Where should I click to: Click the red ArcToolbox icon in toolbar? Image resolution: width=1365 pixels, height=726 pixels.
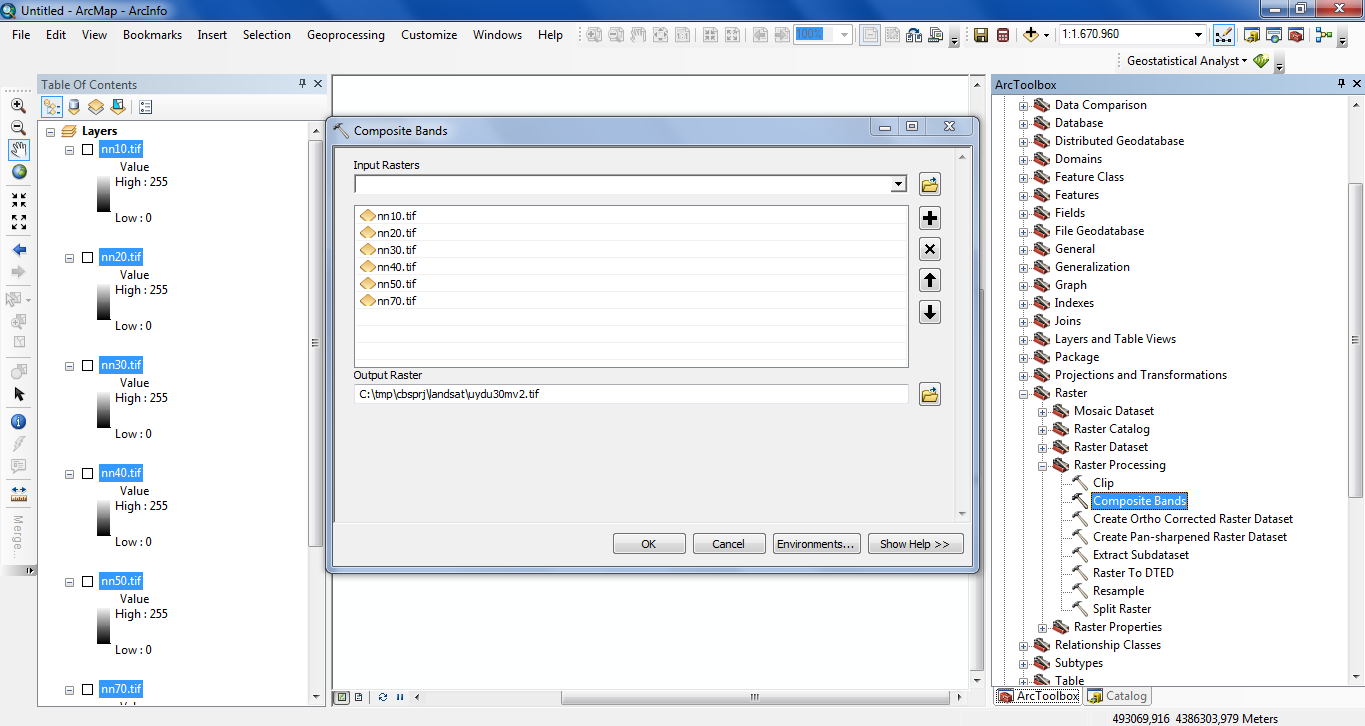point(1296,35)
